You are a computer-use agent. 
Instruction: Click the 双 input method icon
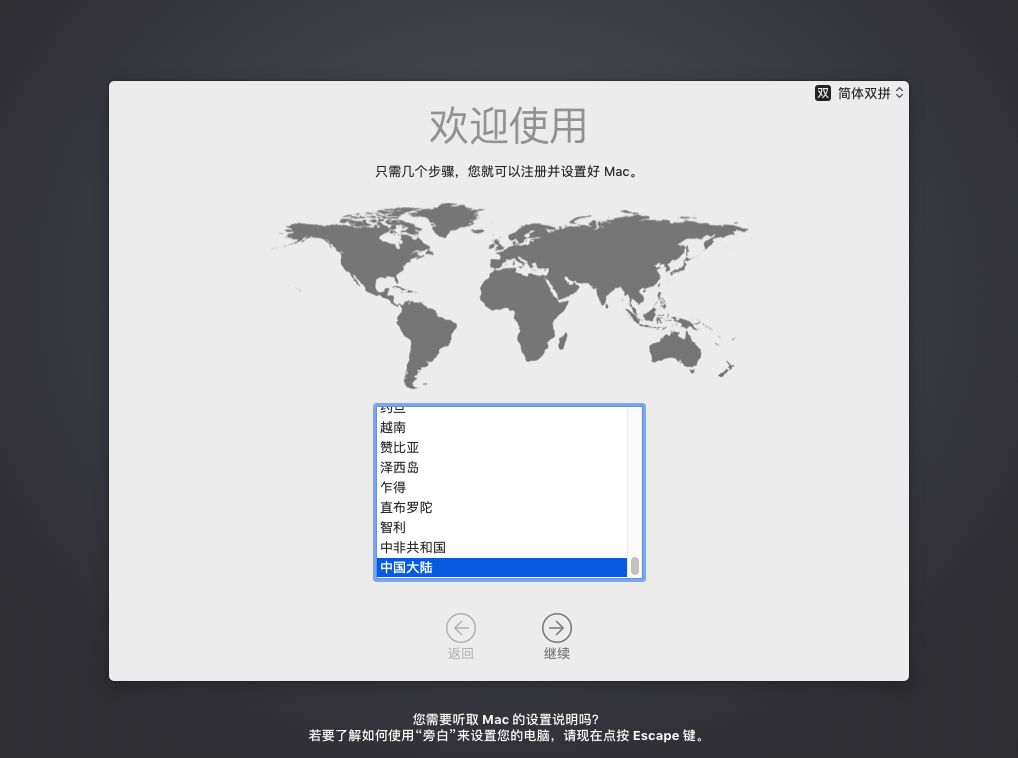(x=823, y=93)
